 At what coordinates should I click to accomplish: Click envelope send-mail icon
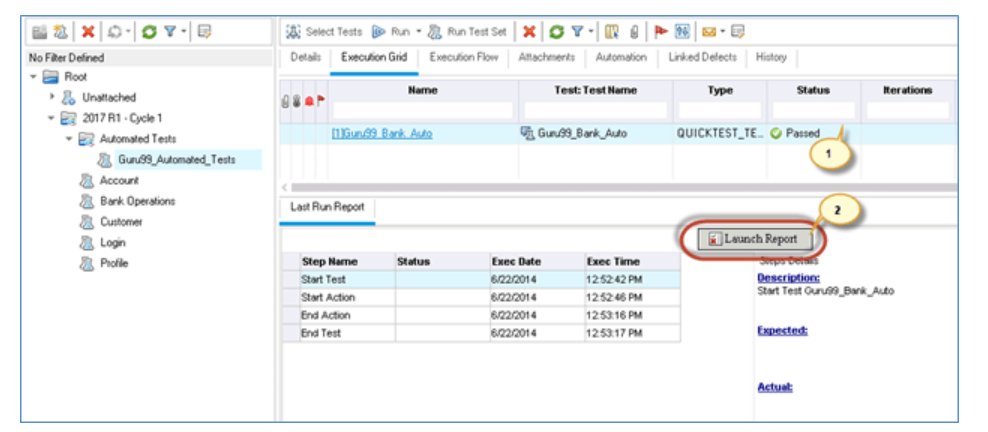(709, 31)
